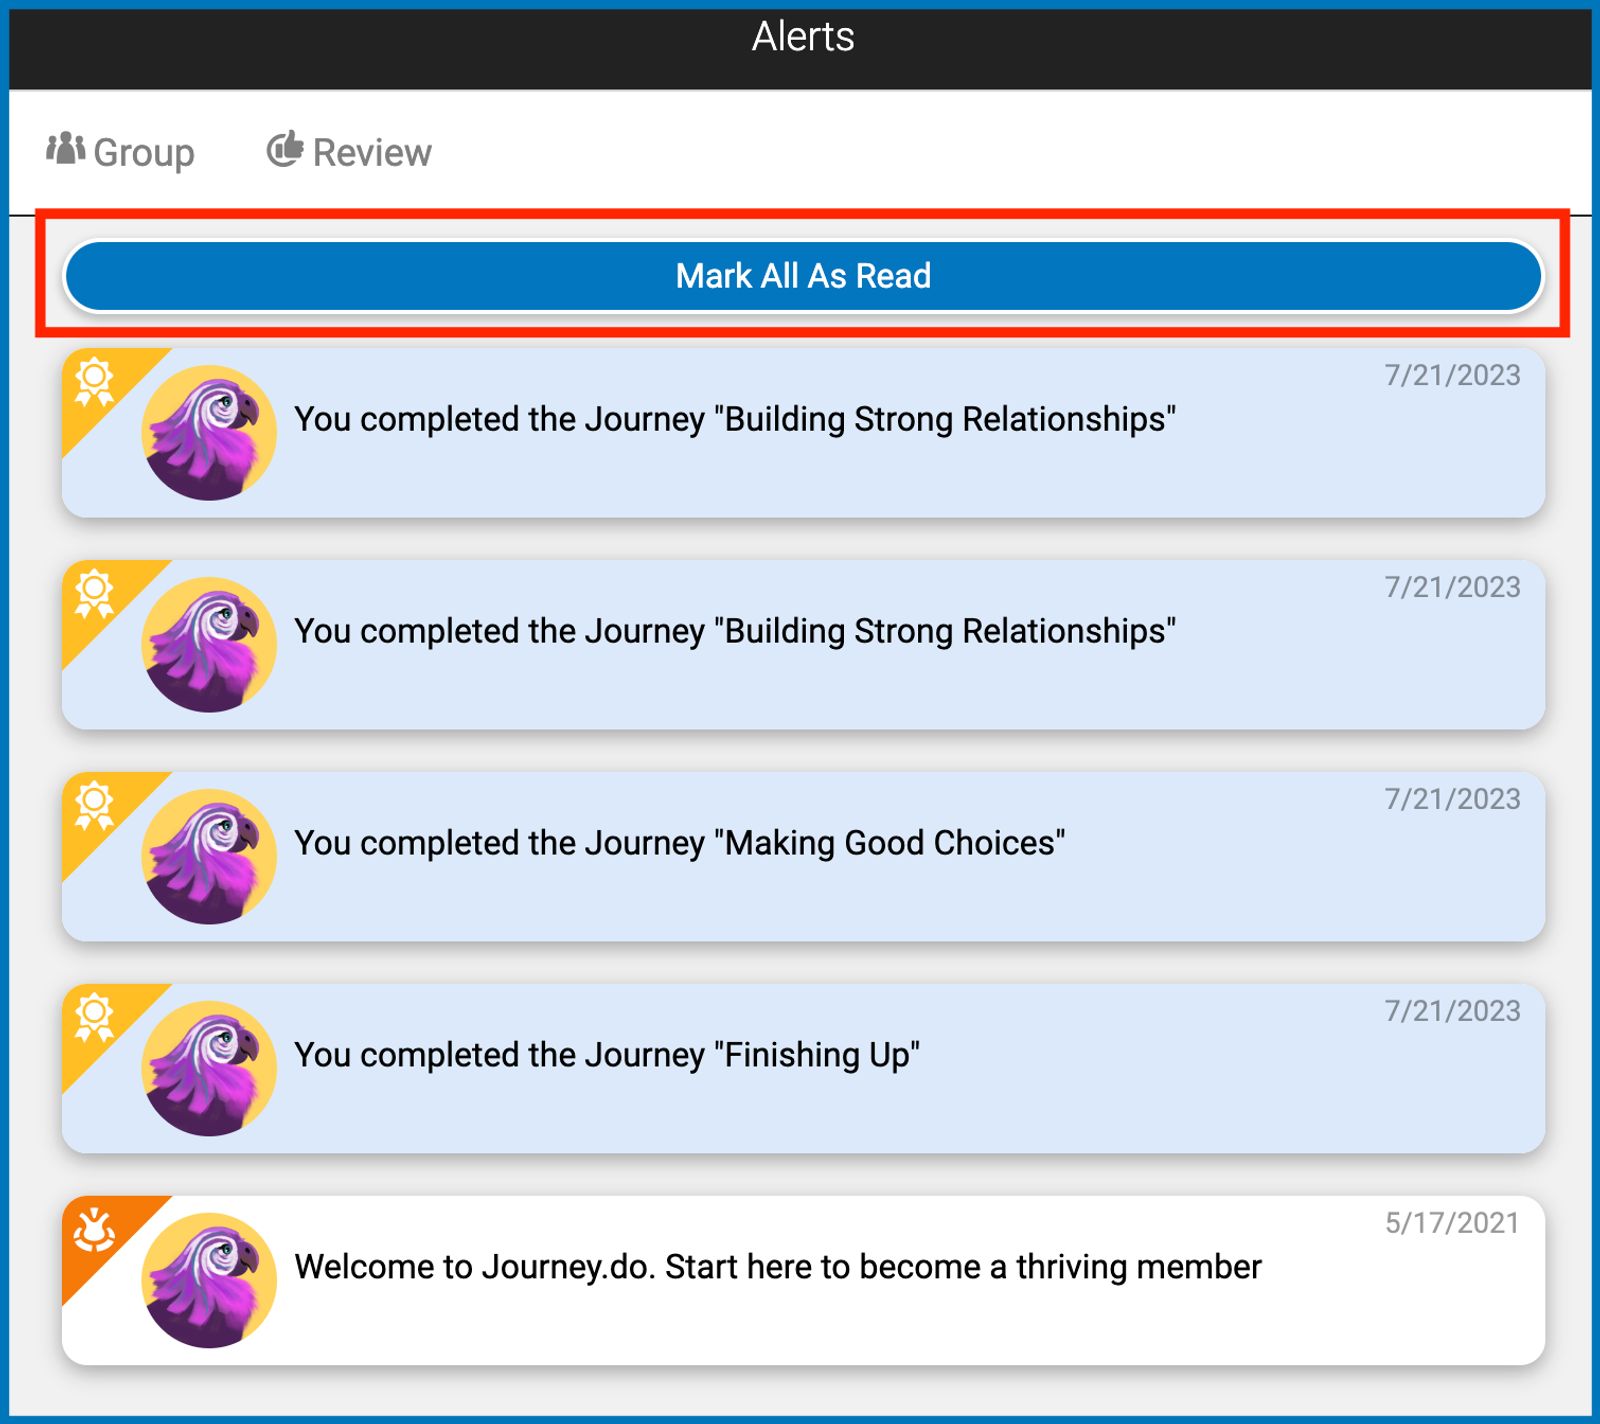Click award ribbon icon on Finishing Up alert

click(95, 1020)
